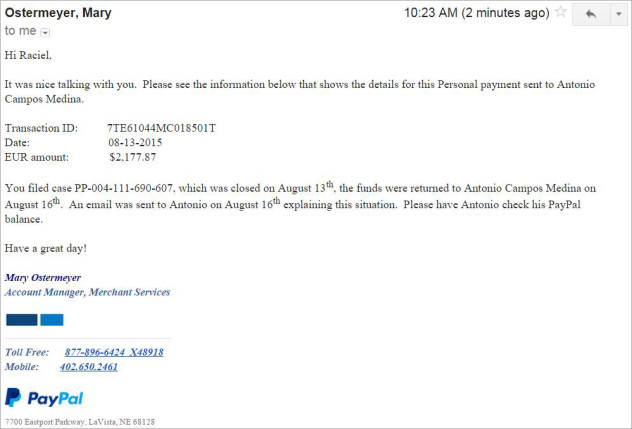Click the date value 08-13-2015
Screen dimensions: 632x429
point(135,143)
